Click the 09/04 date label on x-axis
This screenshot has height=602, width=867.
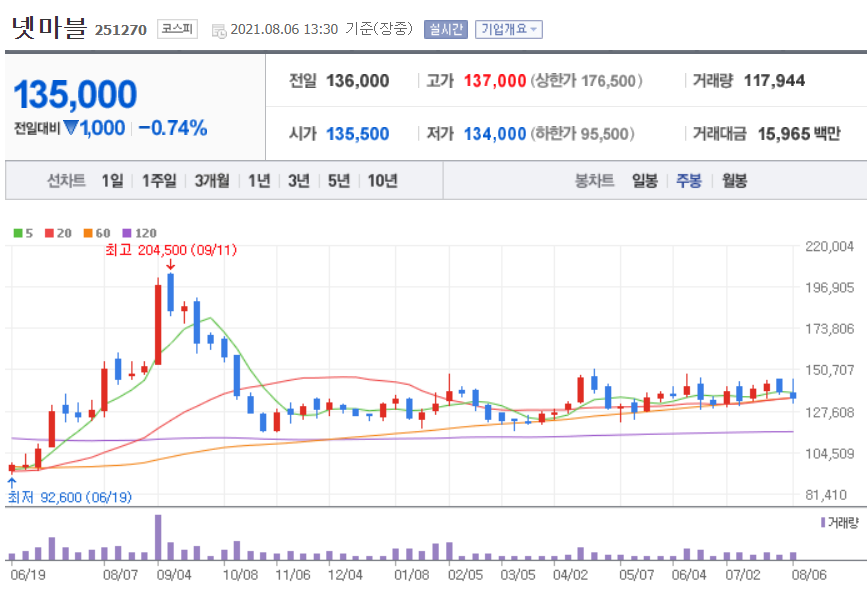point(174,575)
